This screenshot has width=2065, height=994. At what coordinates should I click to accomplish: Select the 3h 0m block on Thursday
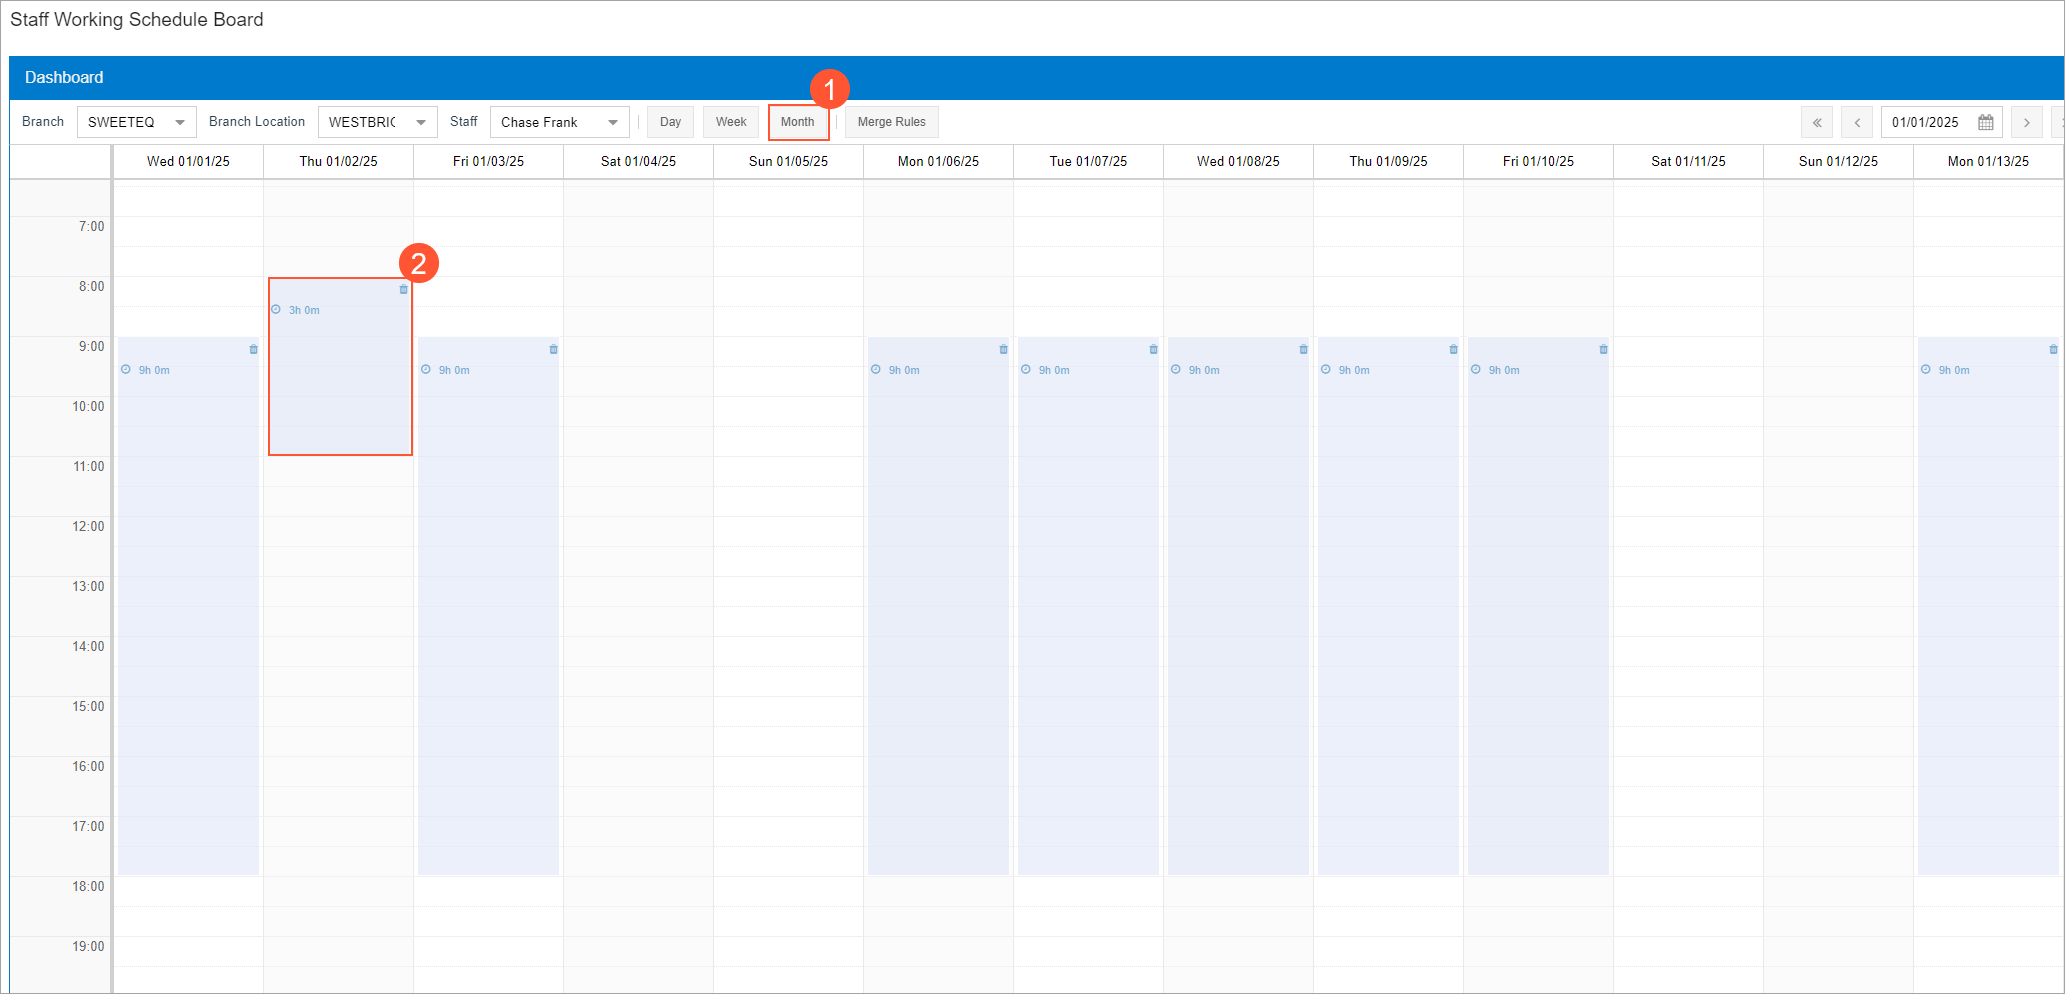tap(340, 380)
